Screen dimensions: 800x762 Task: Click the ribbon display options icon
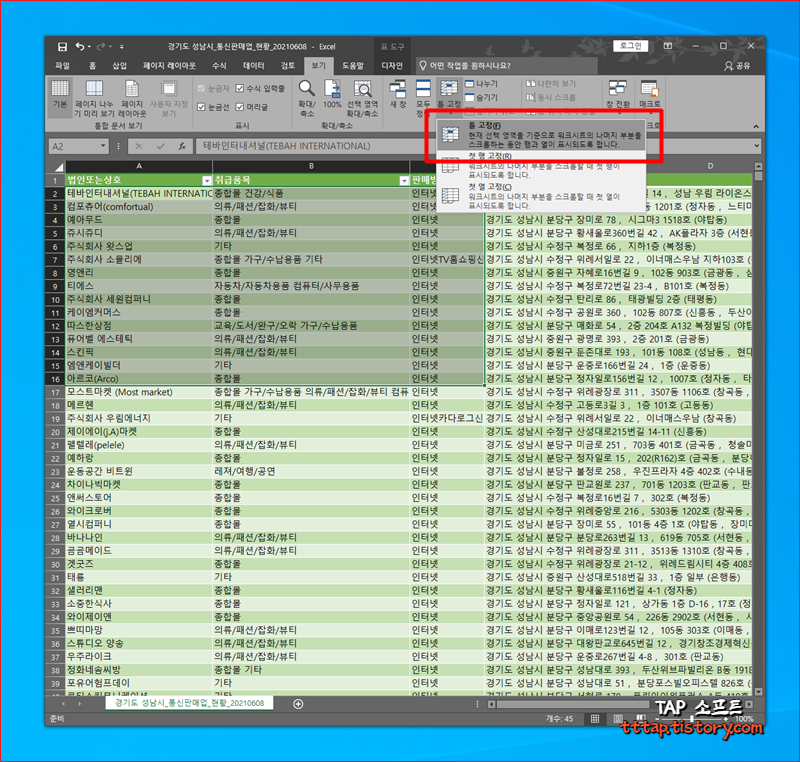tap(667, 46)
